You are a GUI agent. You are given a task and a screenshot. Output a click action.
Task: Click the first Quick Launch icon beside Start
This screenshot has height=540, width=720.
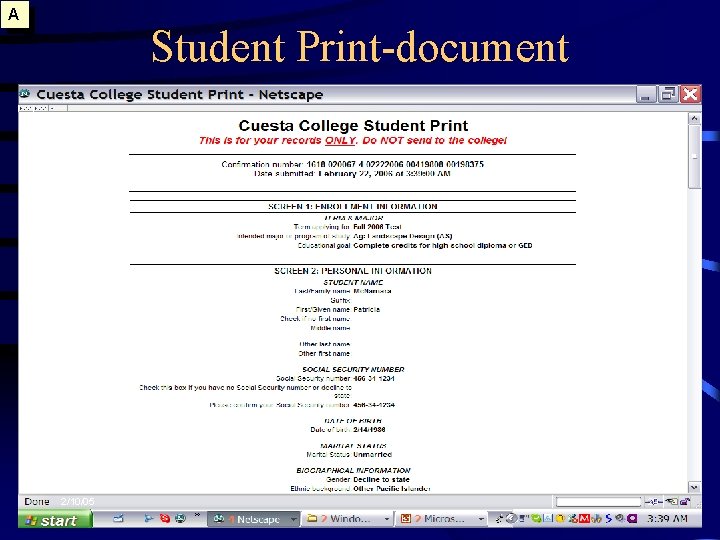[x=118, y=518]
